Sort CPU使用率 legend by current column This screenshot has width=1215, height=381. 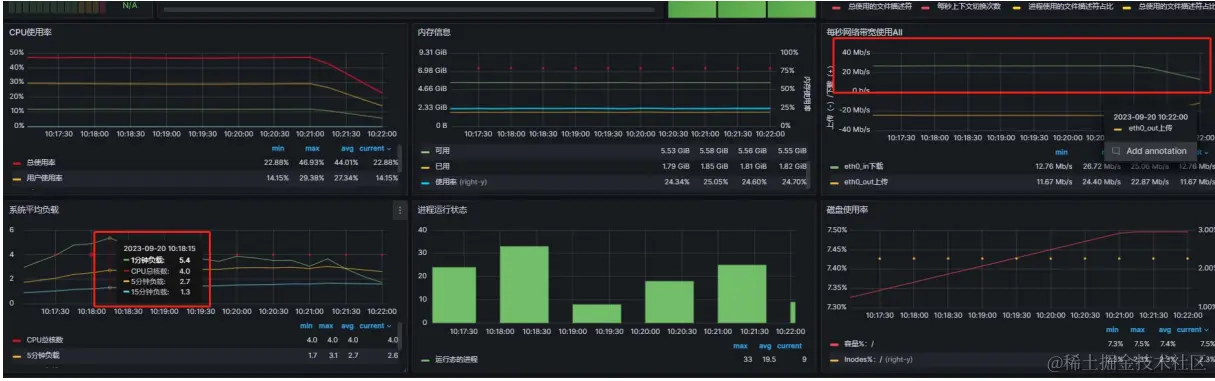tap(376, 148)
